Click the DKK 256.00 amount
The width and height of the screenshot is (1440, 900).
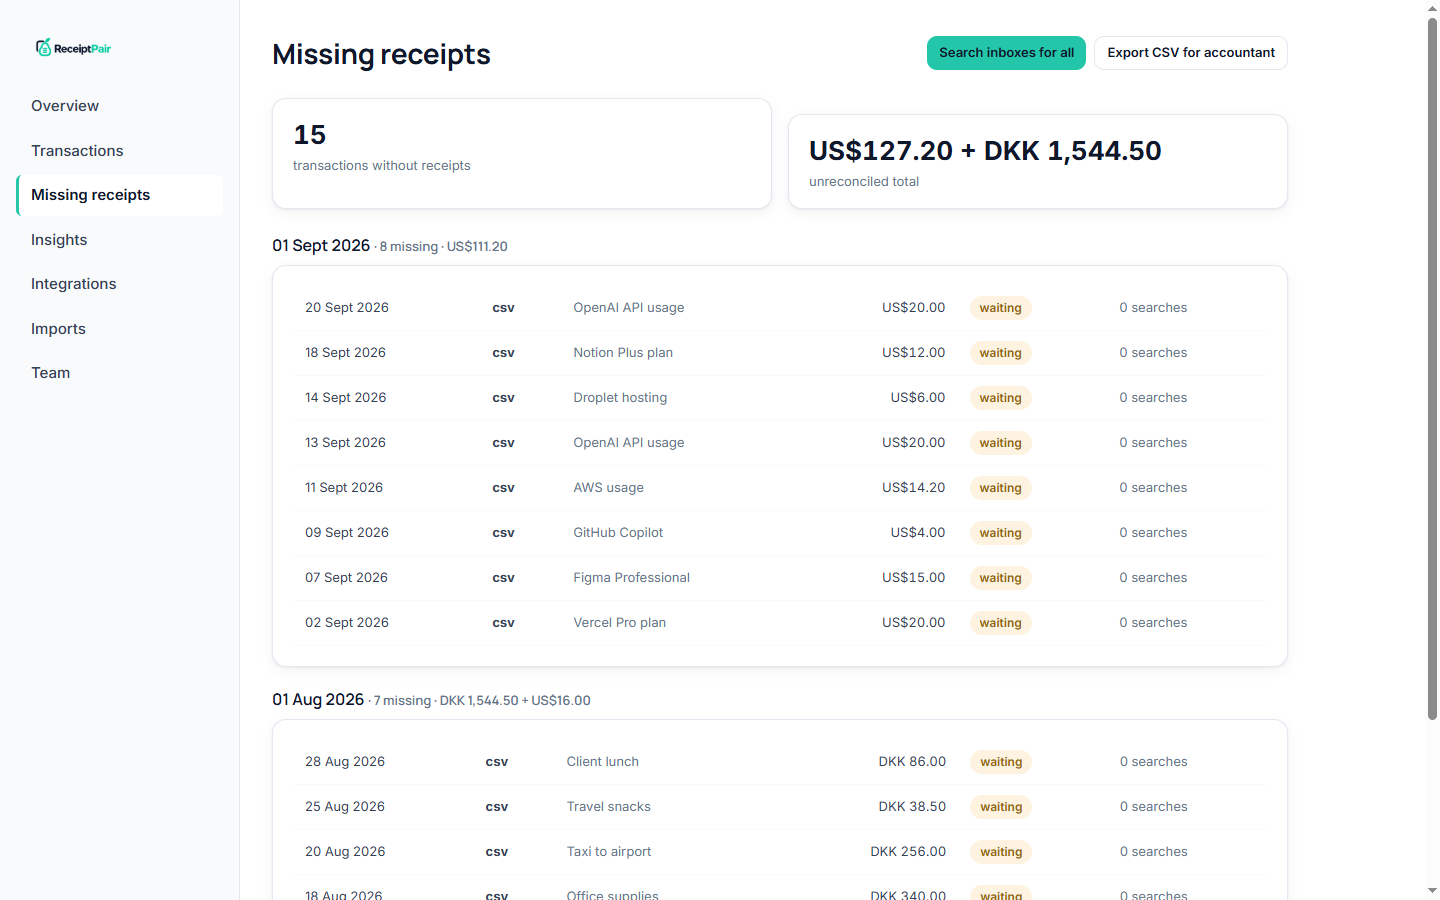908,852
